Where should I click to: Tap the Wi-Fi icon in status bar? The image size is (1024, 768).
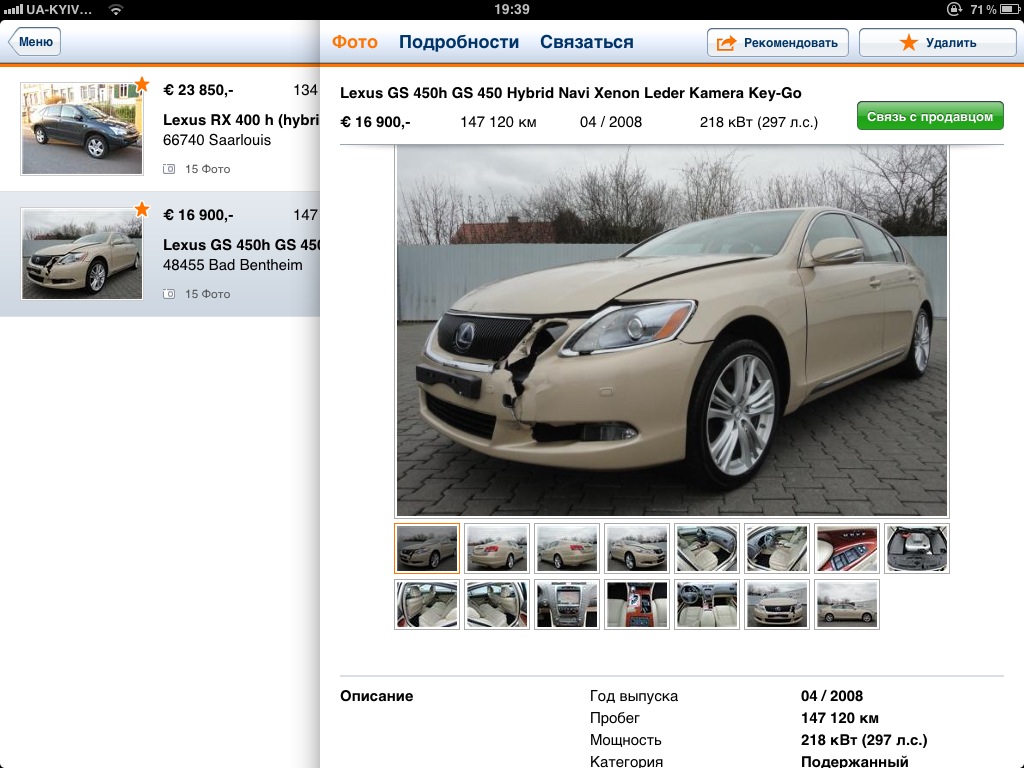pos(116,9)
